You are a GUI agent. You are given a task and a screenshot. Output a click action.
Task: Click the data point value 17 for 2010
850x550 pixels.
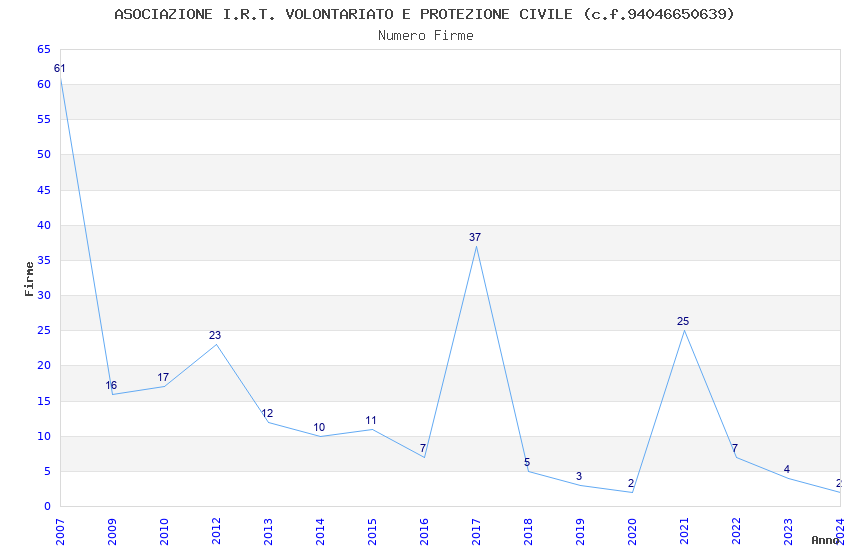point(163,377)
